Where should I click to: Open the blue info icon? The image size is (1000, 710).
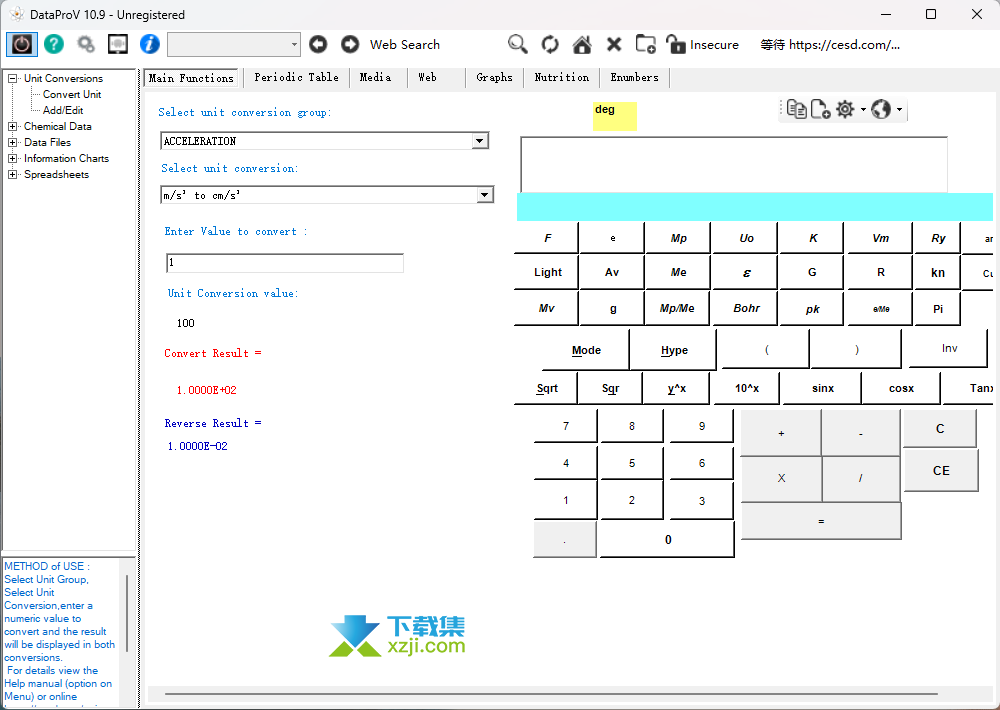click(150, 44)
